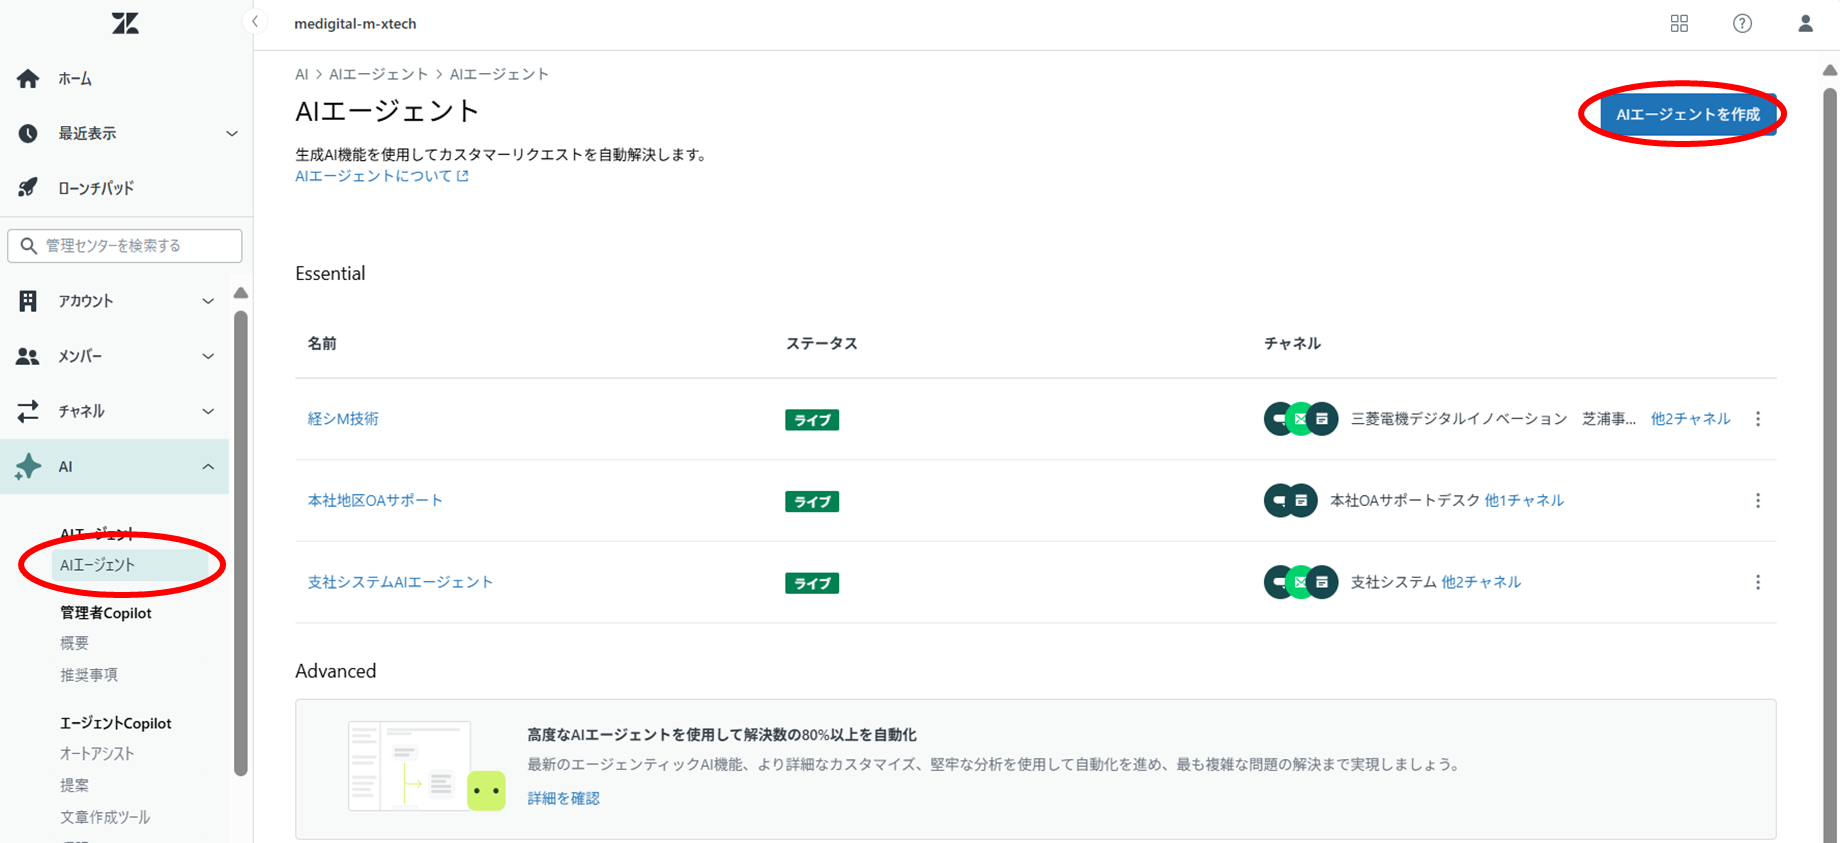Click the AIエージェントを作成 button
This screenshot has width=1840, height=843.
coord(1687,115)
